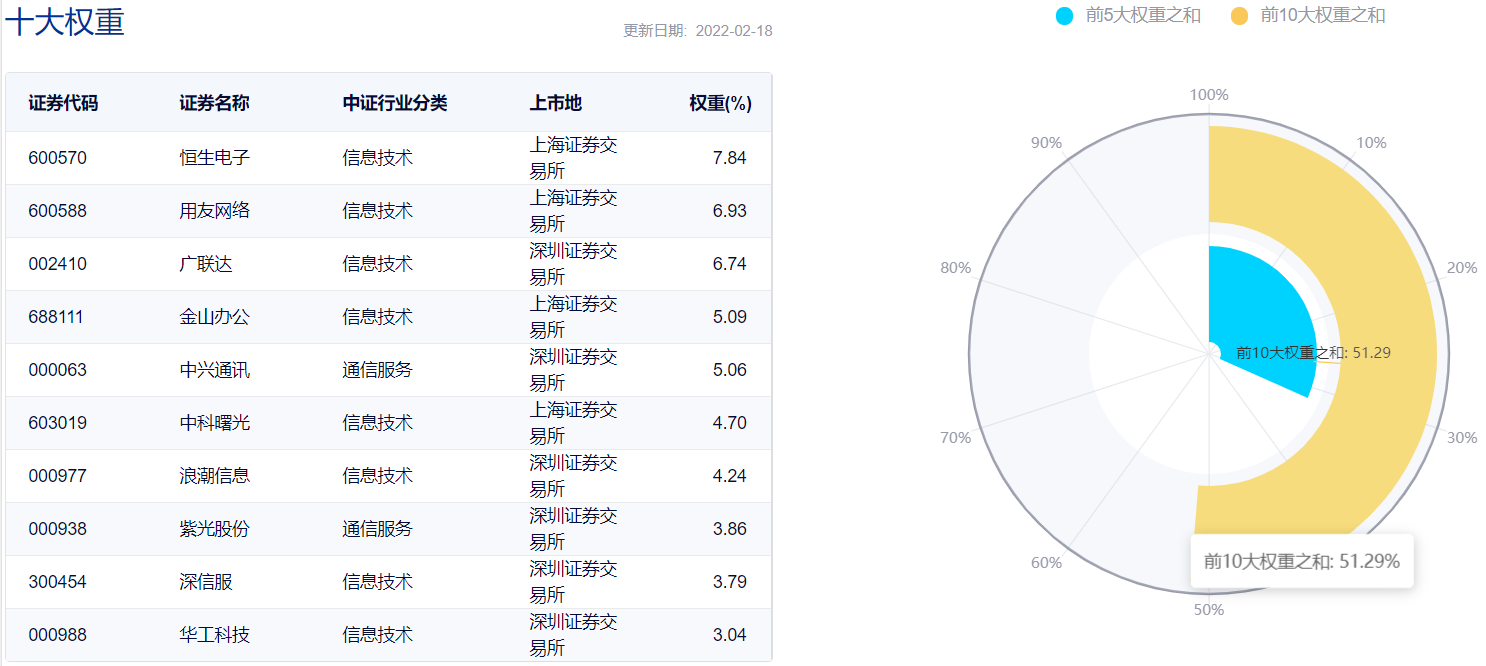
Task: Click the stock name 恒生电子
Action: pyautogui.click(x=214, y=158)
